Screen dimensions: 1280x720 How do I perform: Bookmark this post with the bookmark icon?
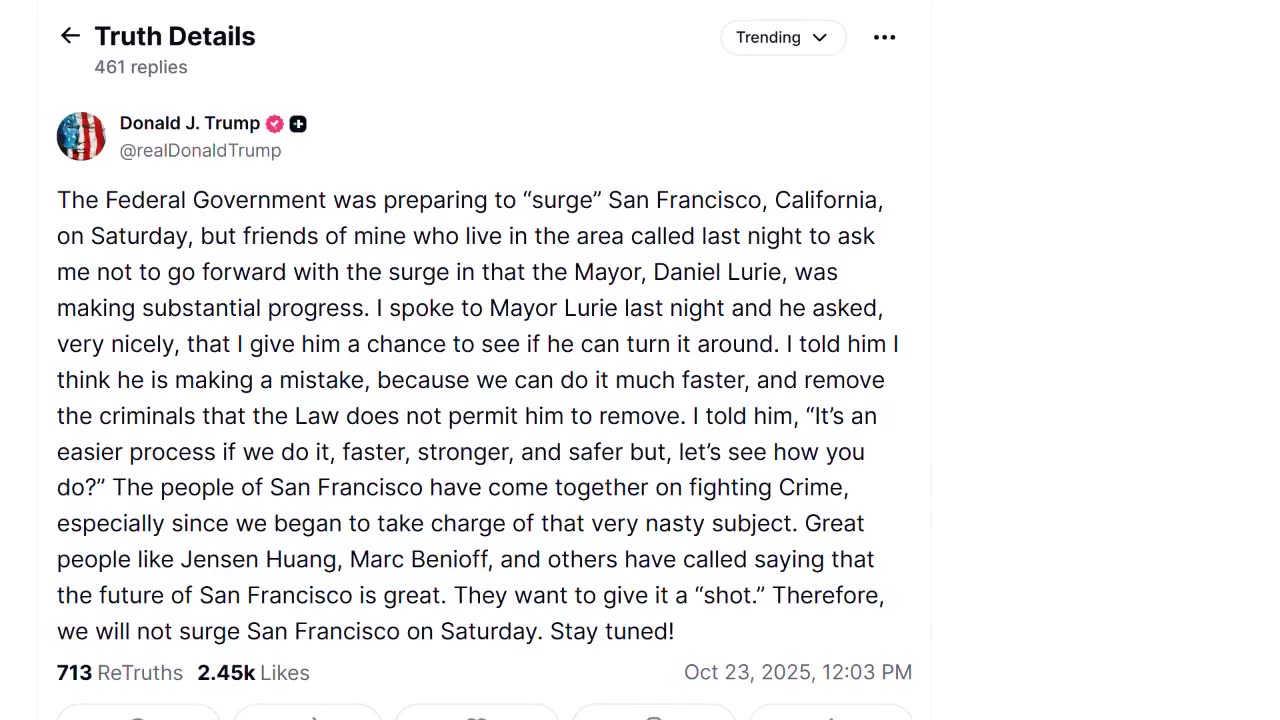[653, 716]
